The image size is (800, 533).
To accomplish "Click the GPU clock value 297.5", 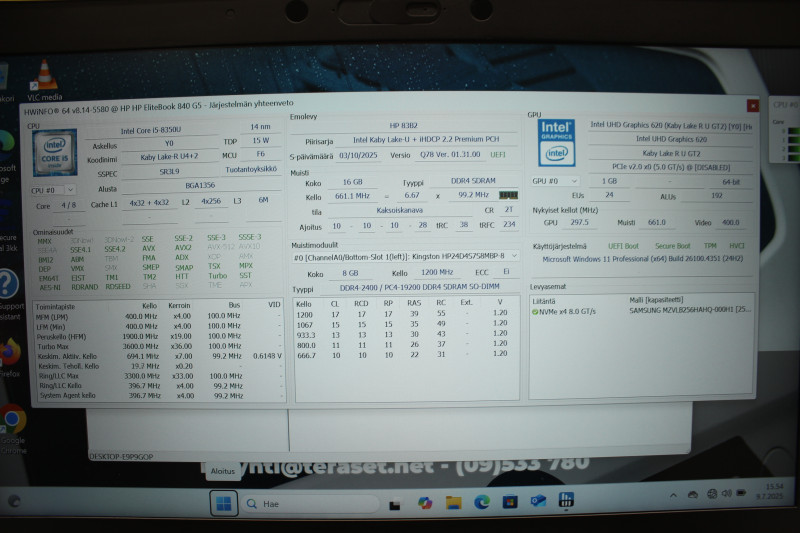I will point(579,222).
